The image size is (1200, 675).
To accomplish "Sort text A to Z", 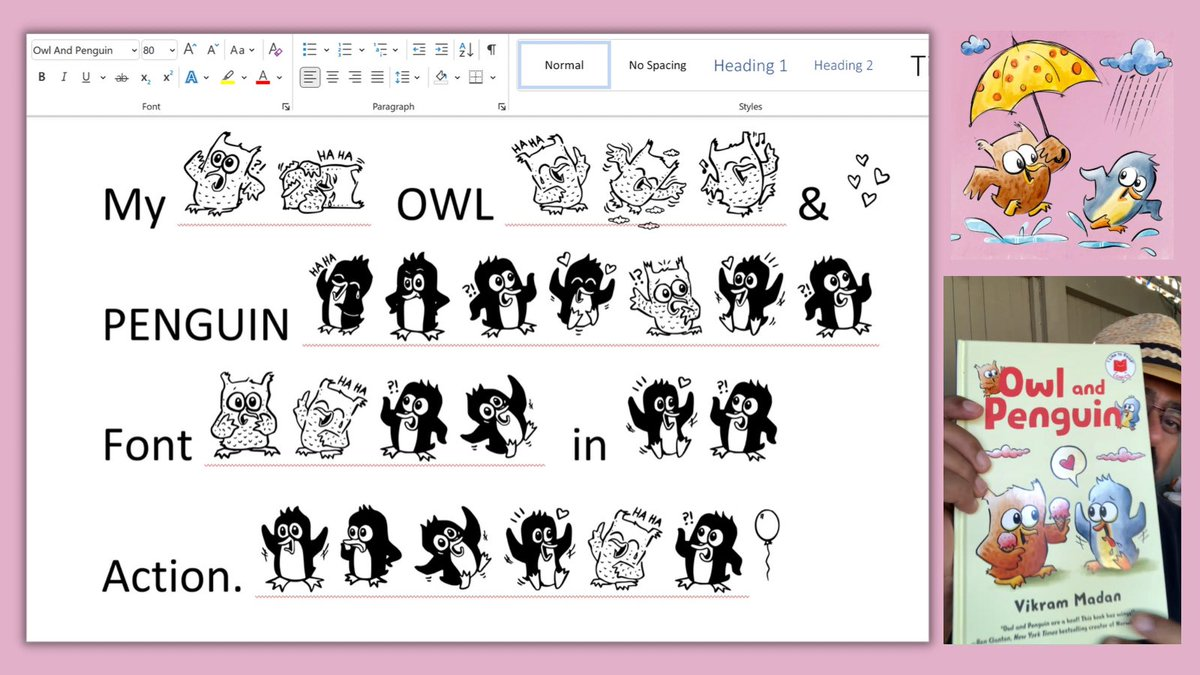I will (466, 49).
